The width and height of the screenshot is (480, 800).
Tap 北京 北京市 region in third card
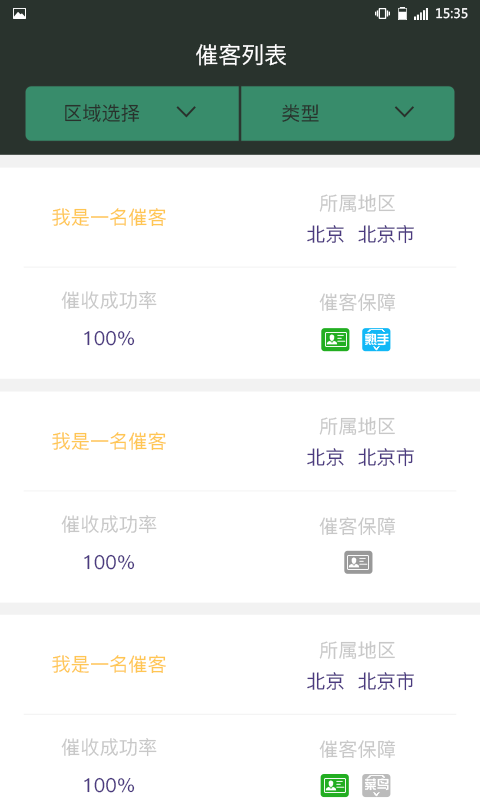[x=360, y=681]
